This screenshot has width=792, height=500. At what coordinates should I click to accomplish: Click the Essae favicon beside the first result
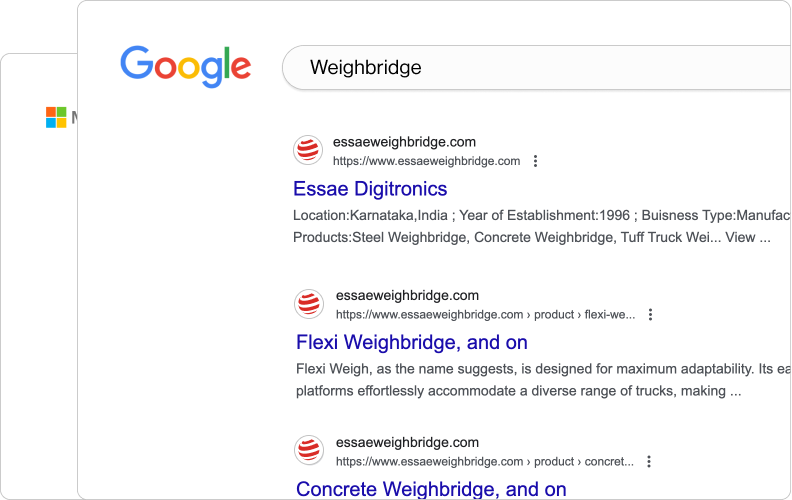[308, 150]
